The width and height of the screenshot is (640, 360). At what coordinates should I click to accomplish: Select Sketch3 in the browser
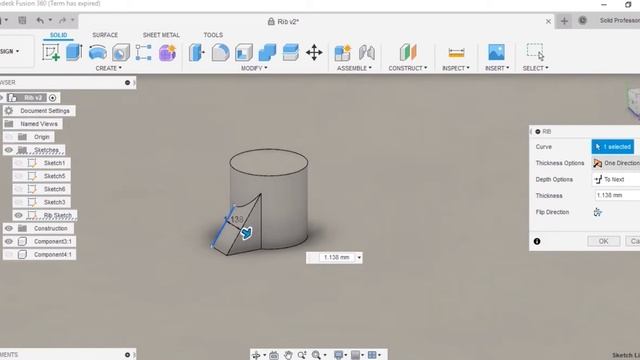tap(54, 202)
